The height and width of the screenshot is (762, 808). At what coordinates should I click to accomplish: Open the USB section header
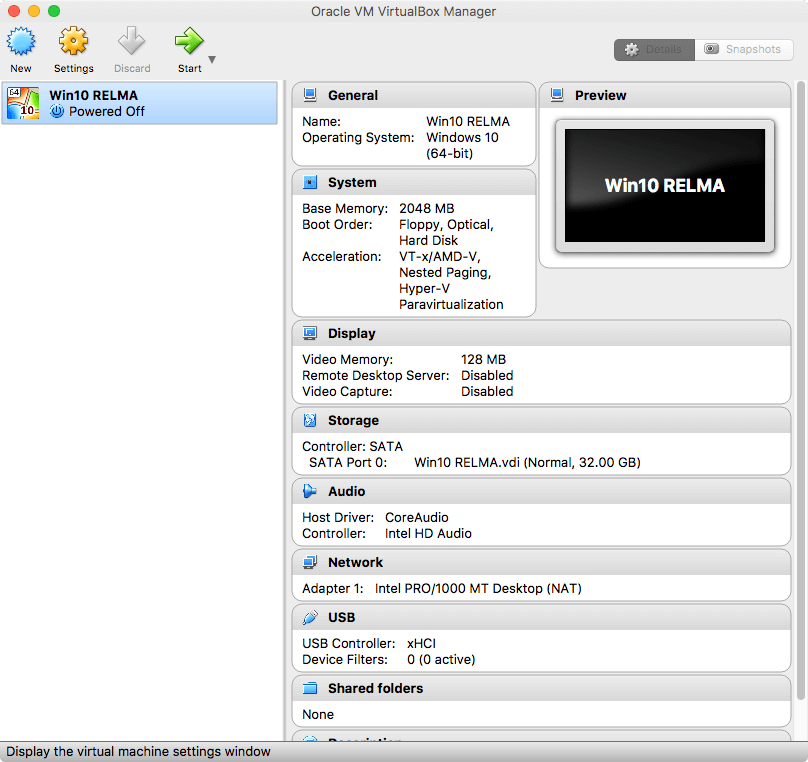(341, 617)
